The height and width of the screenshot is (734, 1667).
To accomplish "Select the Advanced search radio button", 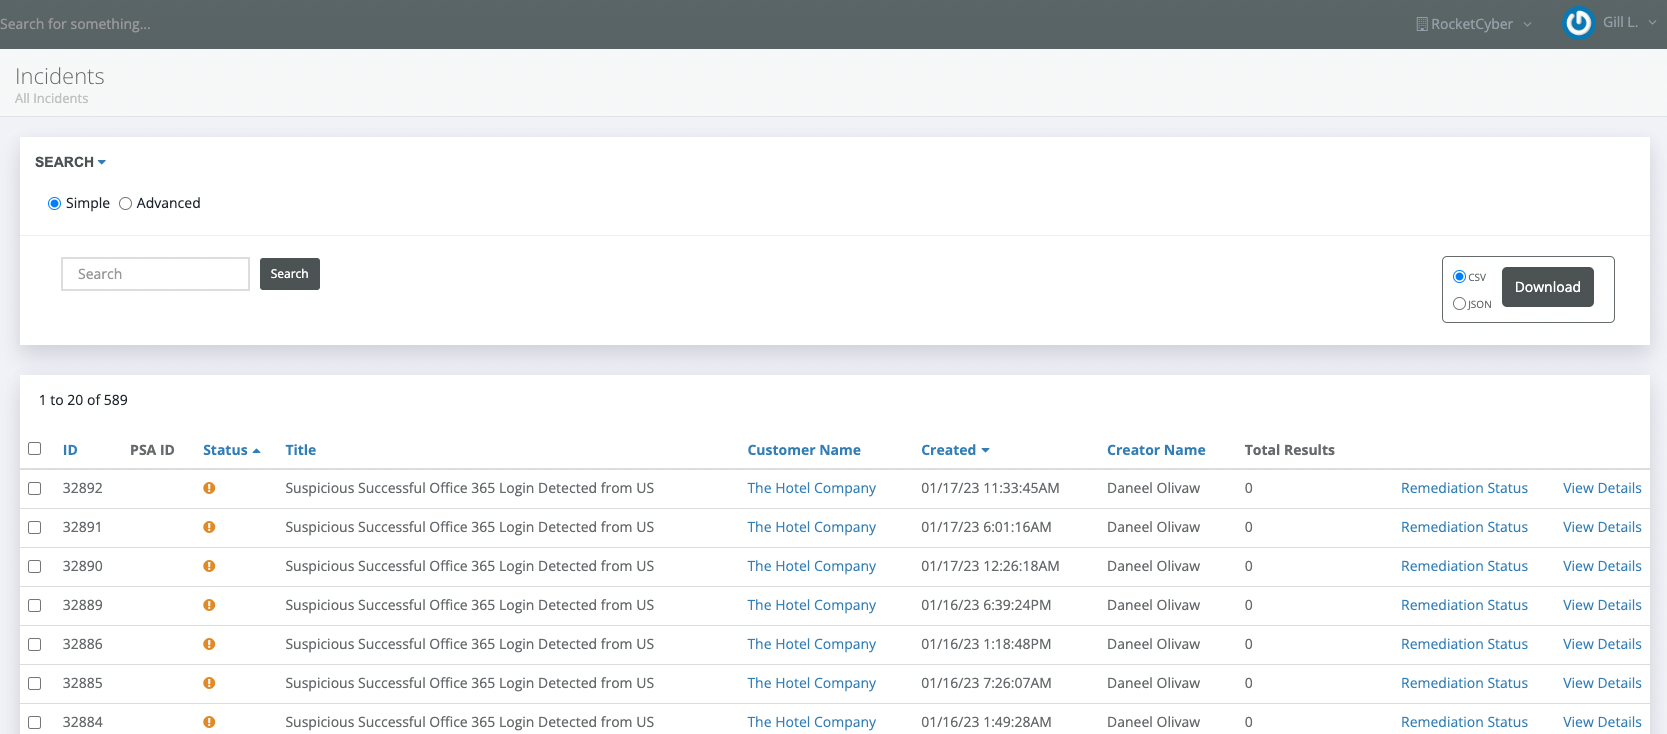I will [x=126, y=204].
